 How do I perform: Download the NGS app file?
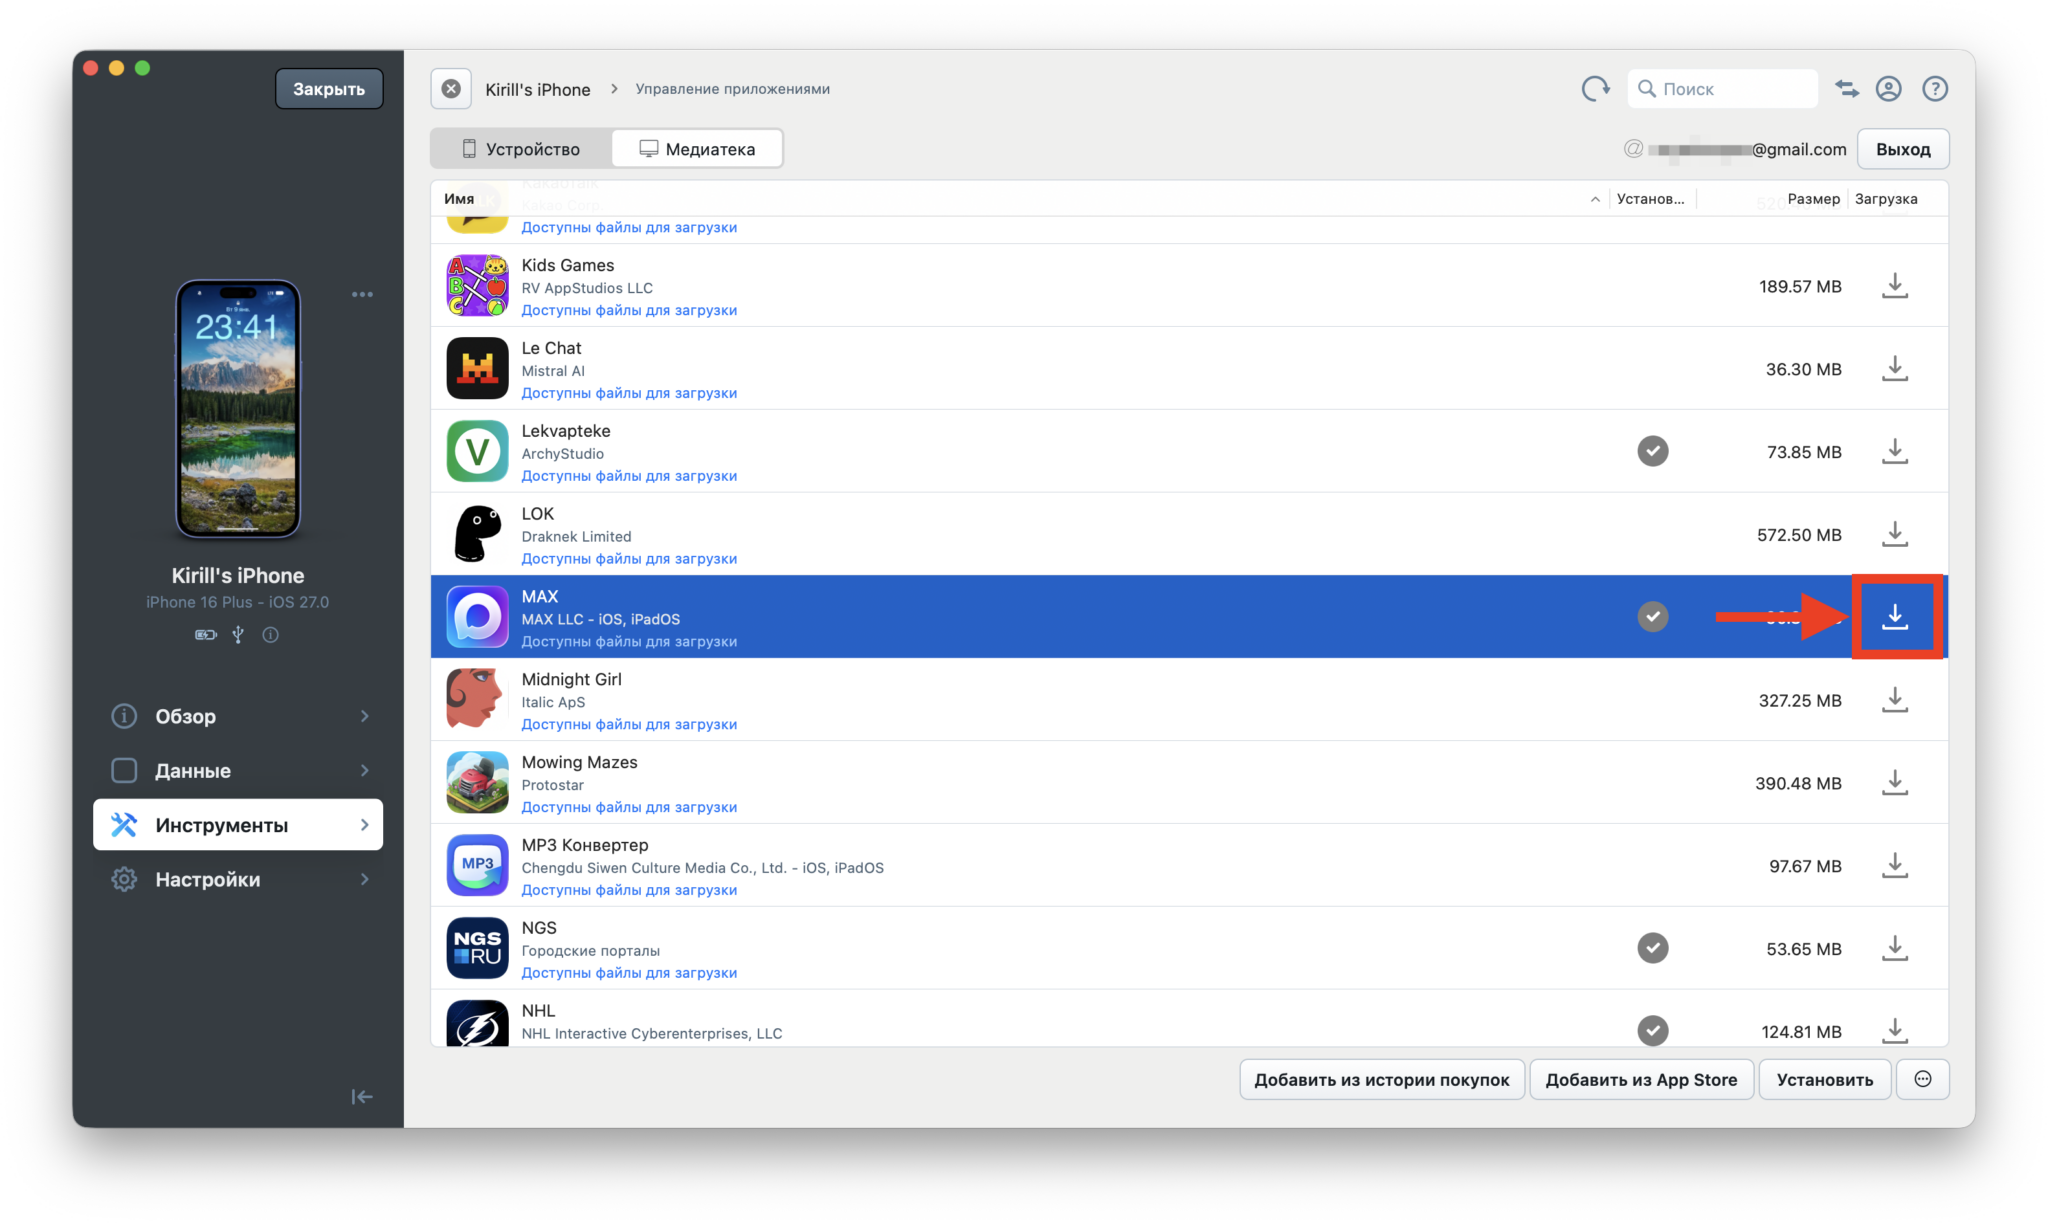coord(1894,949)
